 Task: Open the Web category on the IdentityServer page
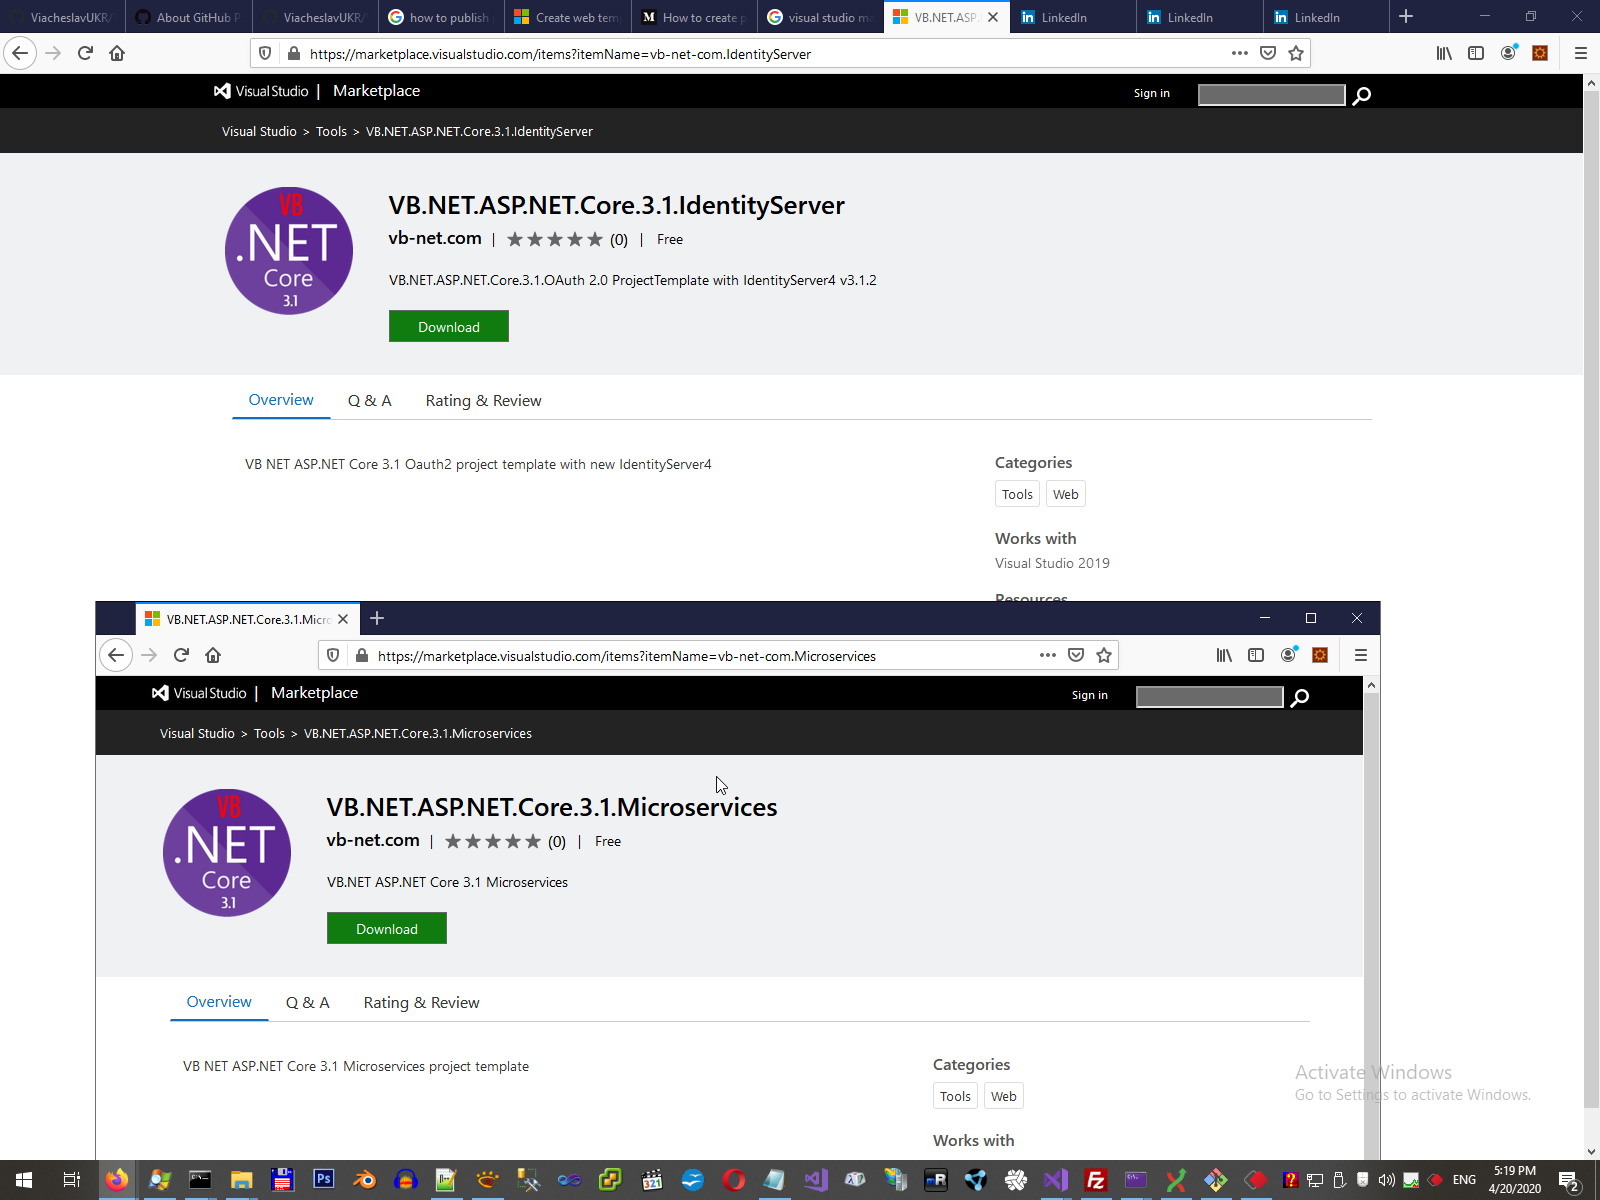1066,494
